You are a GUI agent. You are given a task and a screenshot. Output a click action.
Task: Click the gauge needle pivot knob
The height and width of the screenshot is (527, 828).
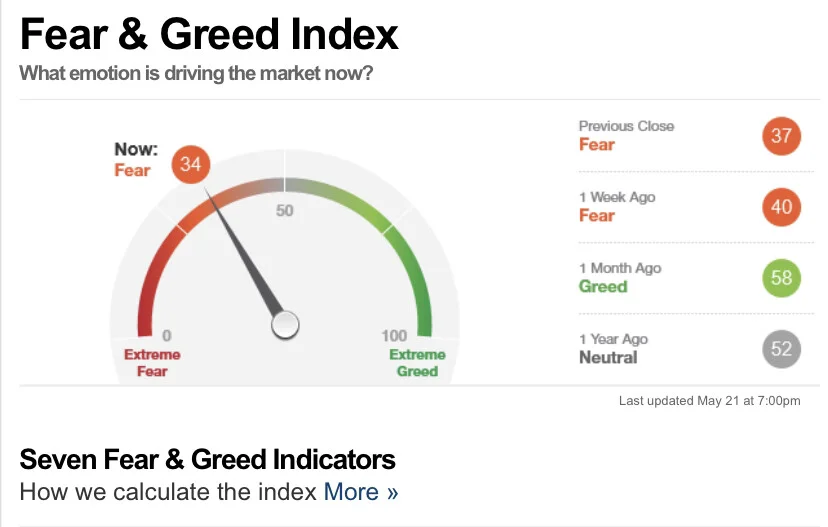[285, 325]
